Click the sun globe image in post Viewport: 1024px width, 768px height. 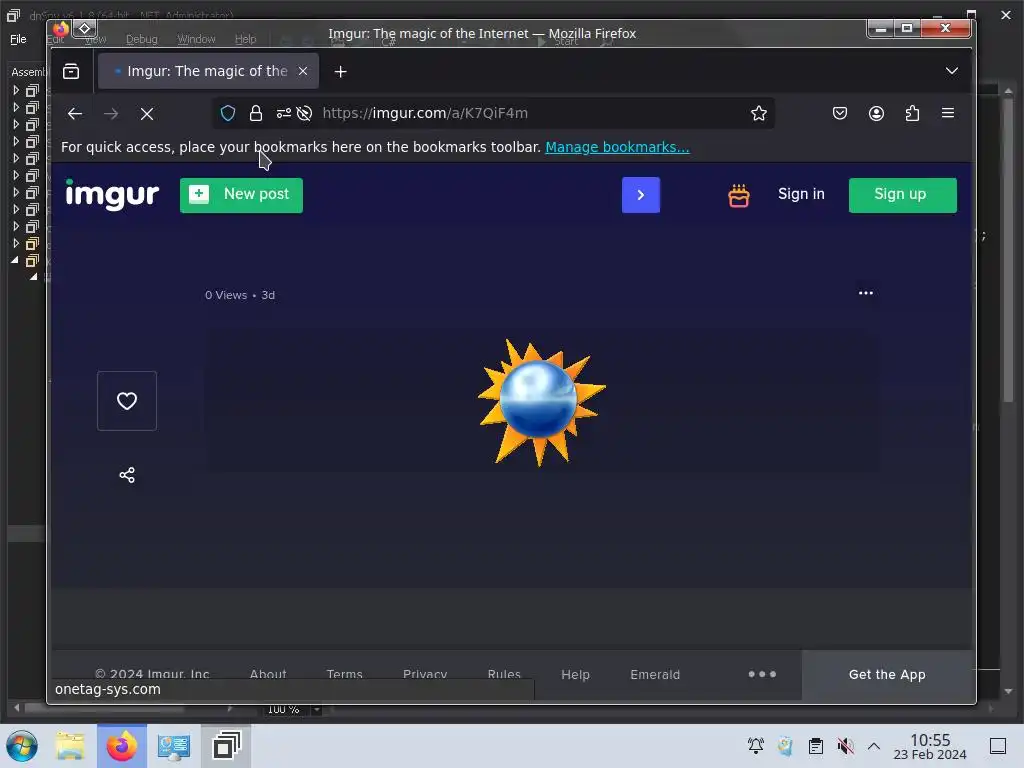tap(541, 403)
